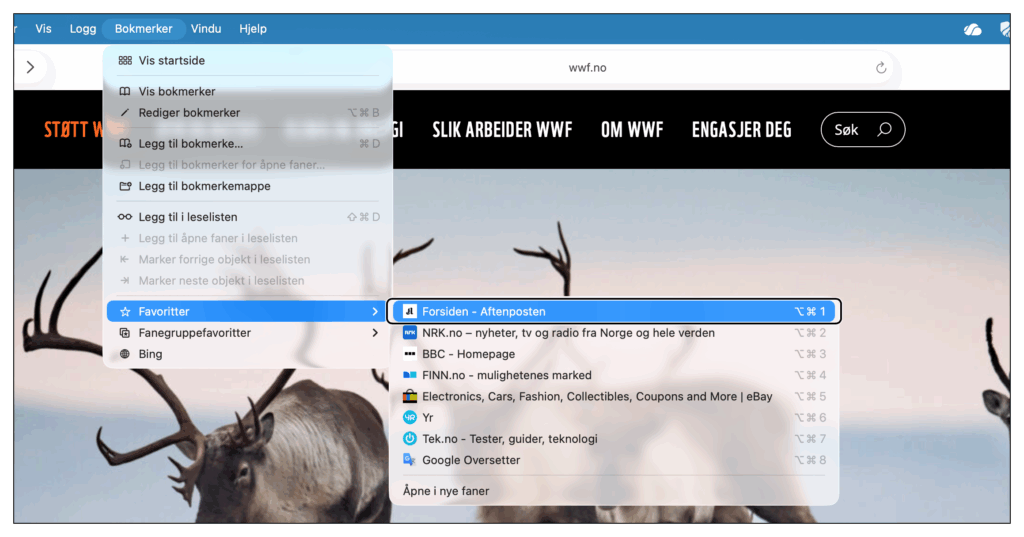
Task: Click the NRK favicon
Action: (409, 333)
